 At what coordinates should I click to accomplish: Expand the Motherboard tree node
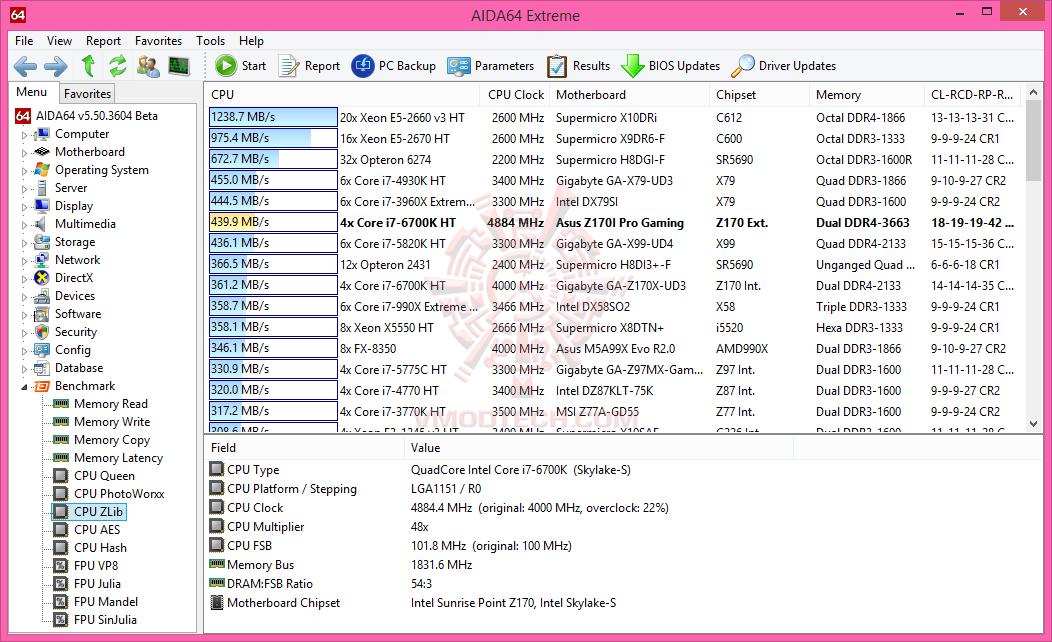(x=25, y=153)
